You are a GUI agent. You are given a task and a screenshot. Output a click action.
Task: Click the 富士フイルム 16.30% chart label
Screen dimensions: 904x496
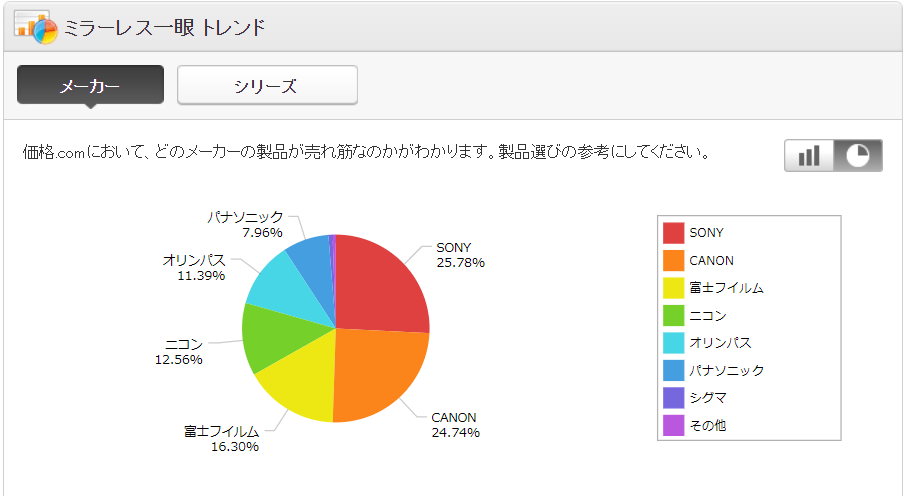[x=221, y=439]
